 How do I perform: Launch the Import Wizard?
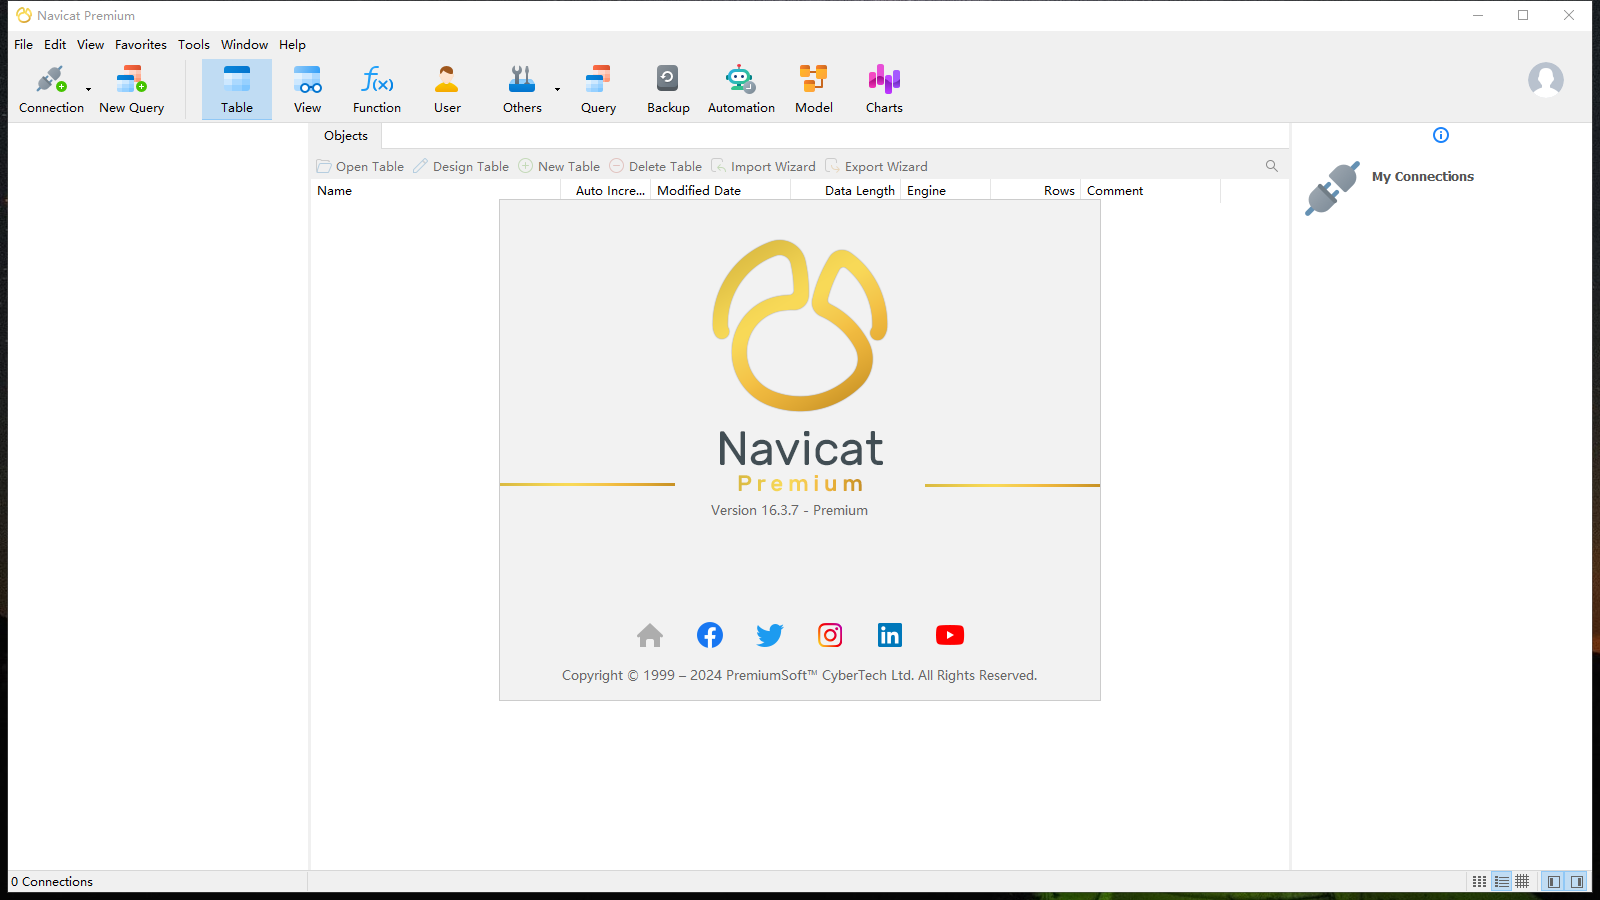[763, 166]
